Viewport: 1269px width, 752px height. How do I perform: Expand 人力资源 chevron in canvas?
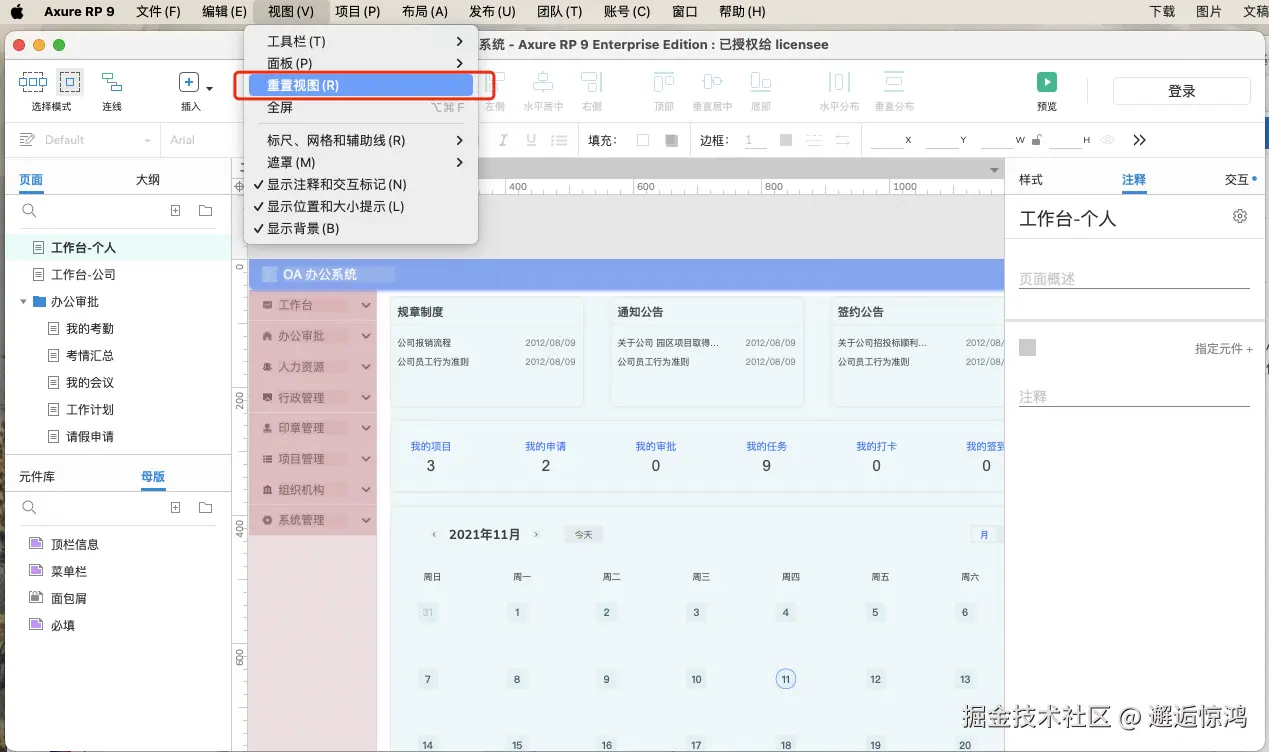[x=366, y=367]
